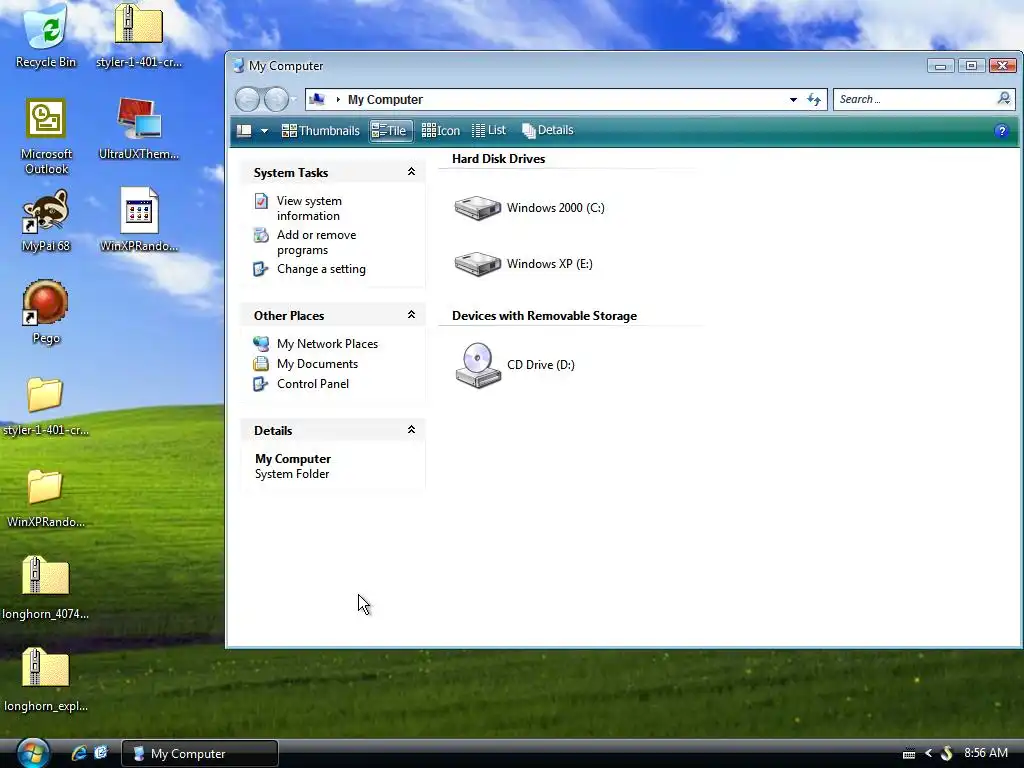Launch Internet Explorer from quick launch

80,753
